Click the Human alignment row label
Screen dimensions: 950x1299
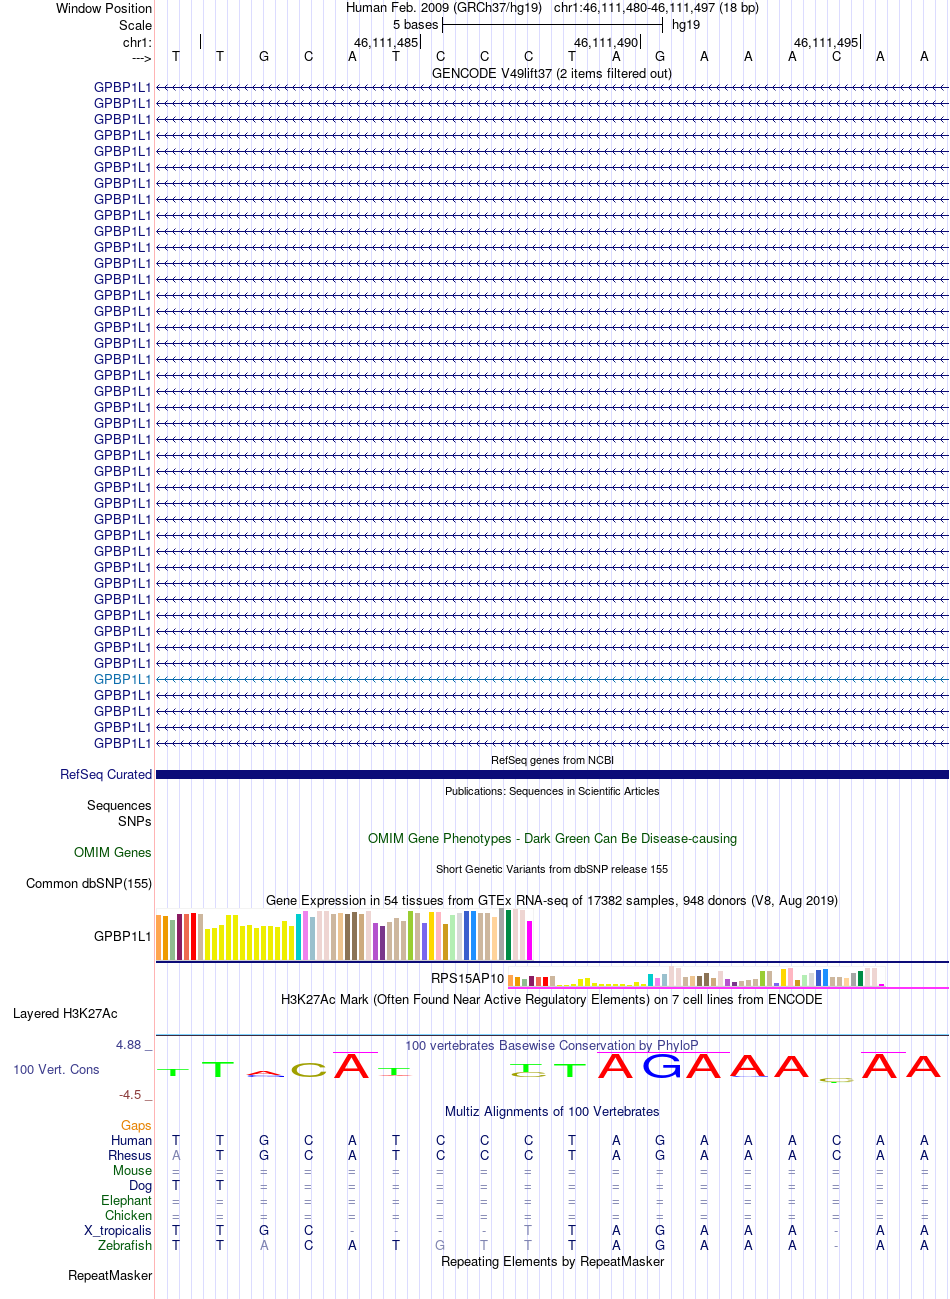pyautogui.click(x=132, y=1141)
